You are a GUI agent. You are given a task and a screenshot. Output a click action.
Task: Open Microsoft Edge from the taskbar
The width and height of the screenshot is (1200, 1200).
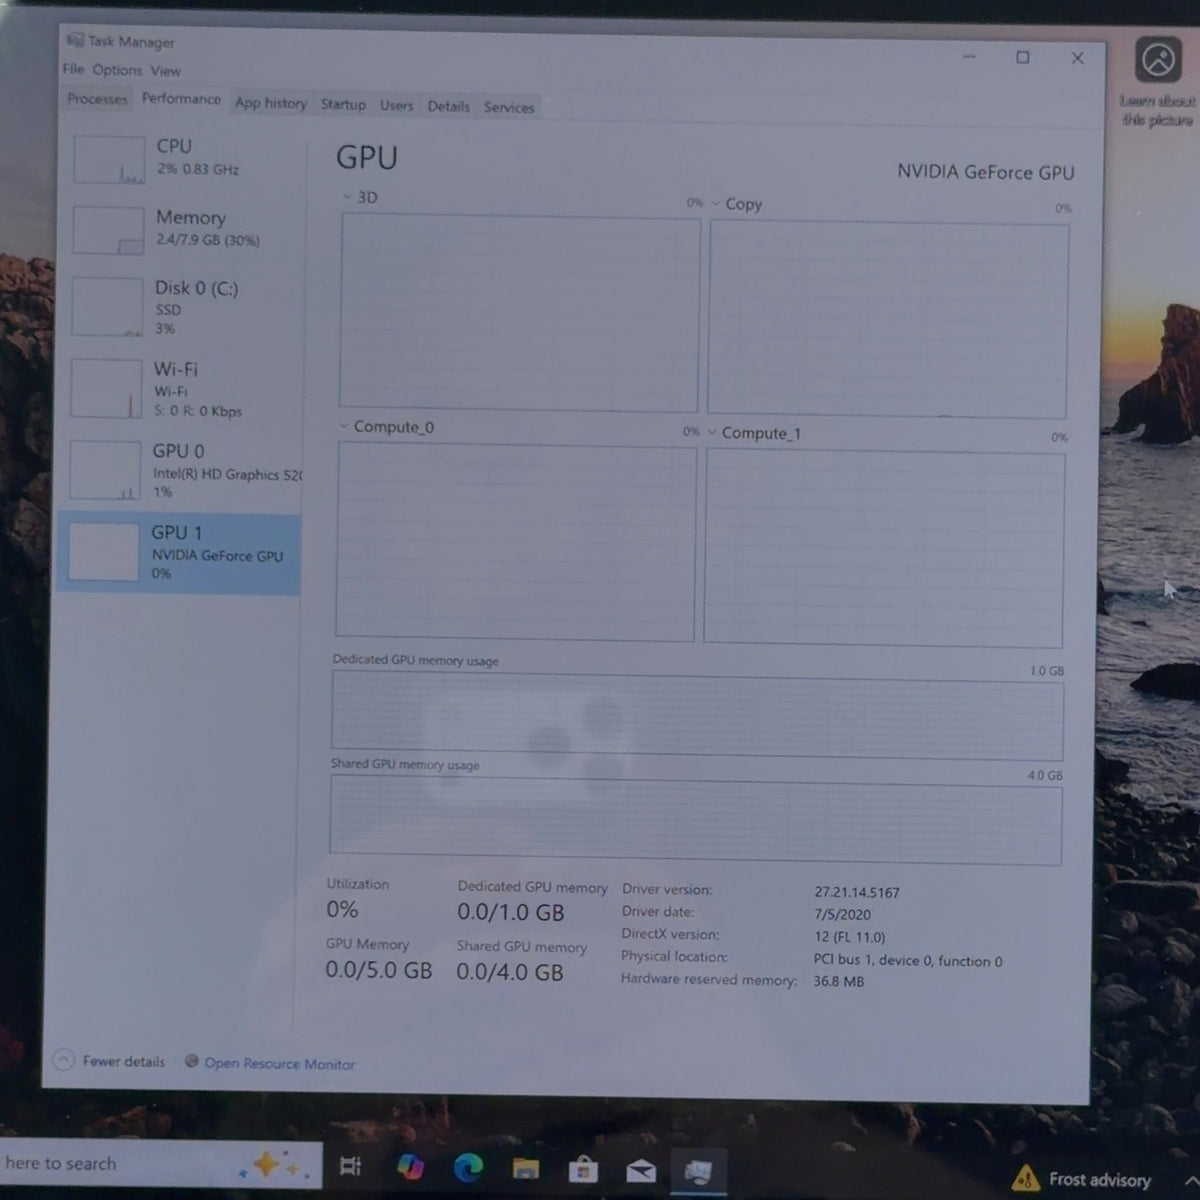[467, 1167]
